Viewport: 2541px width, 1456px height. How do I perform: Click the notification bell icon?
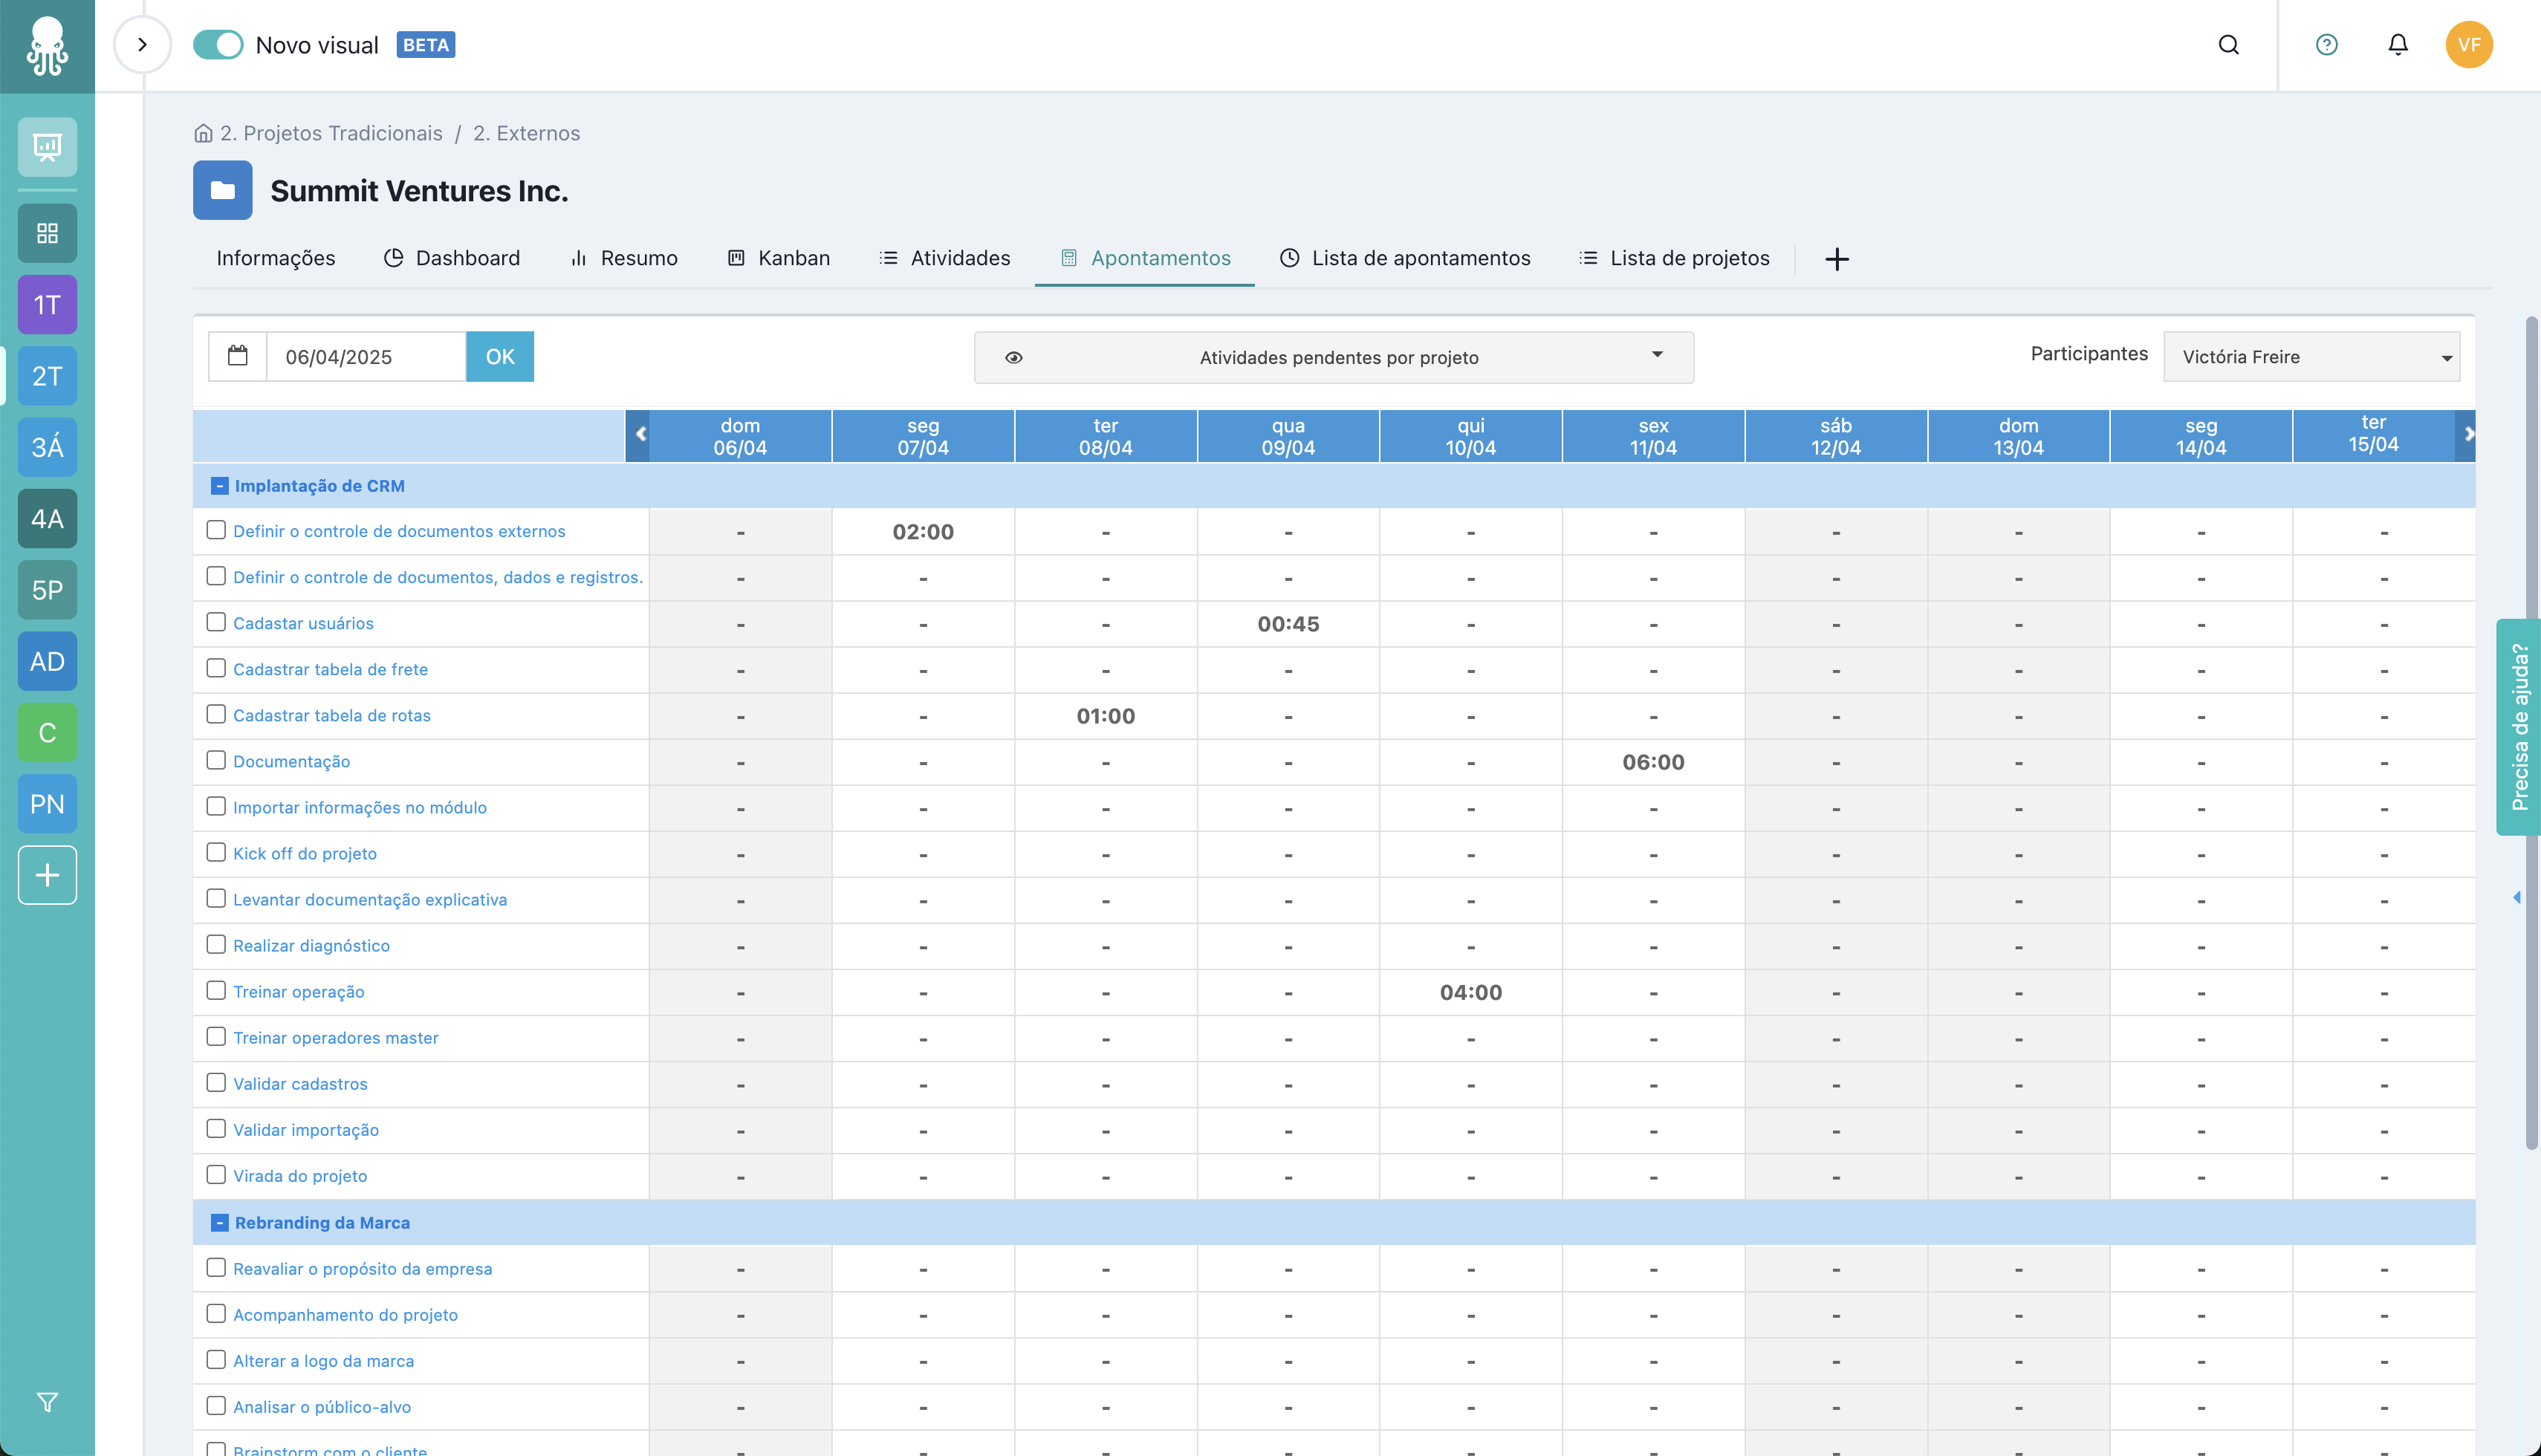click(x=2397, y=45)
